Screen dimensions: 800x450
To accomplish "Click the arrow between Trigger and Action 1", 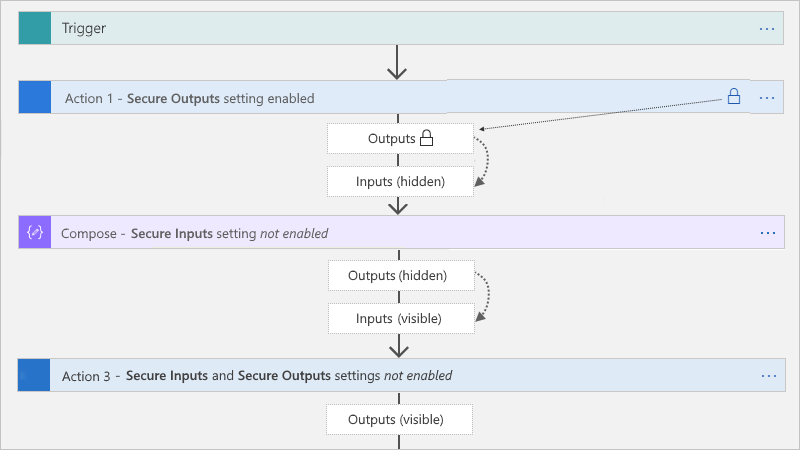I will point(398,63).
